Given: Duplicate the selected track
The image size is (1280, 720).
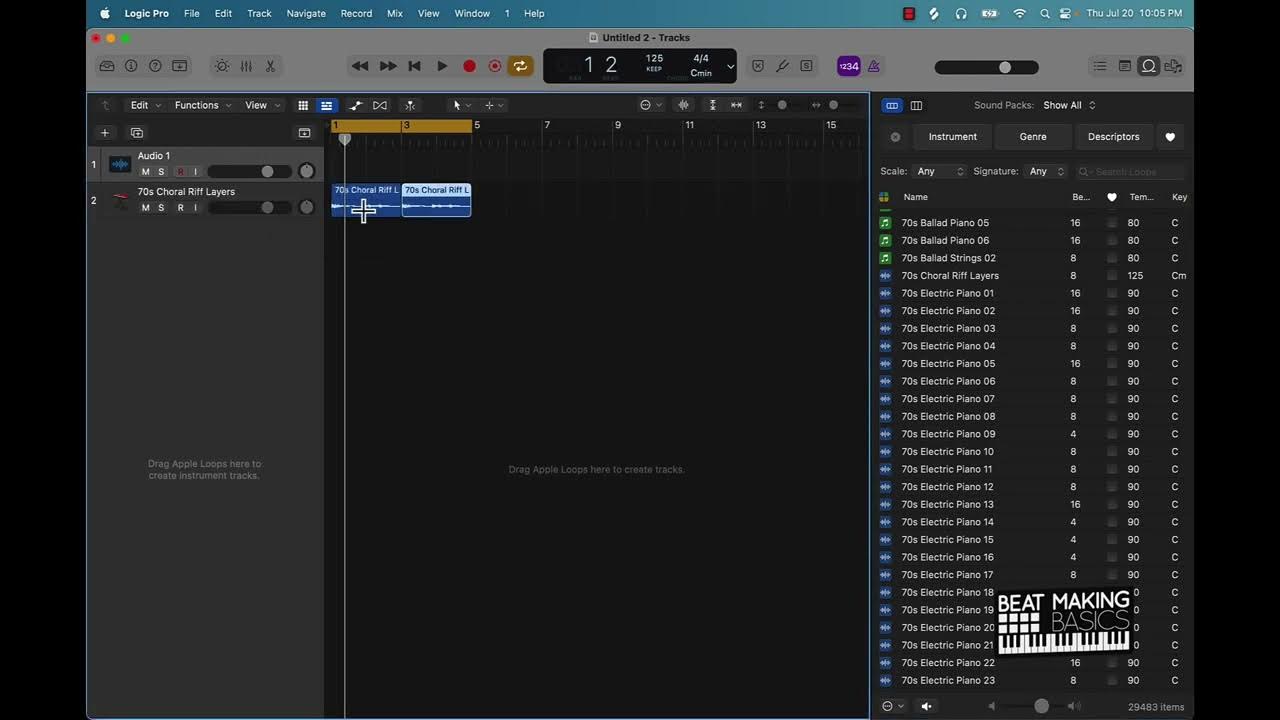Looking at the screenshot, I should tap(137, 133).
